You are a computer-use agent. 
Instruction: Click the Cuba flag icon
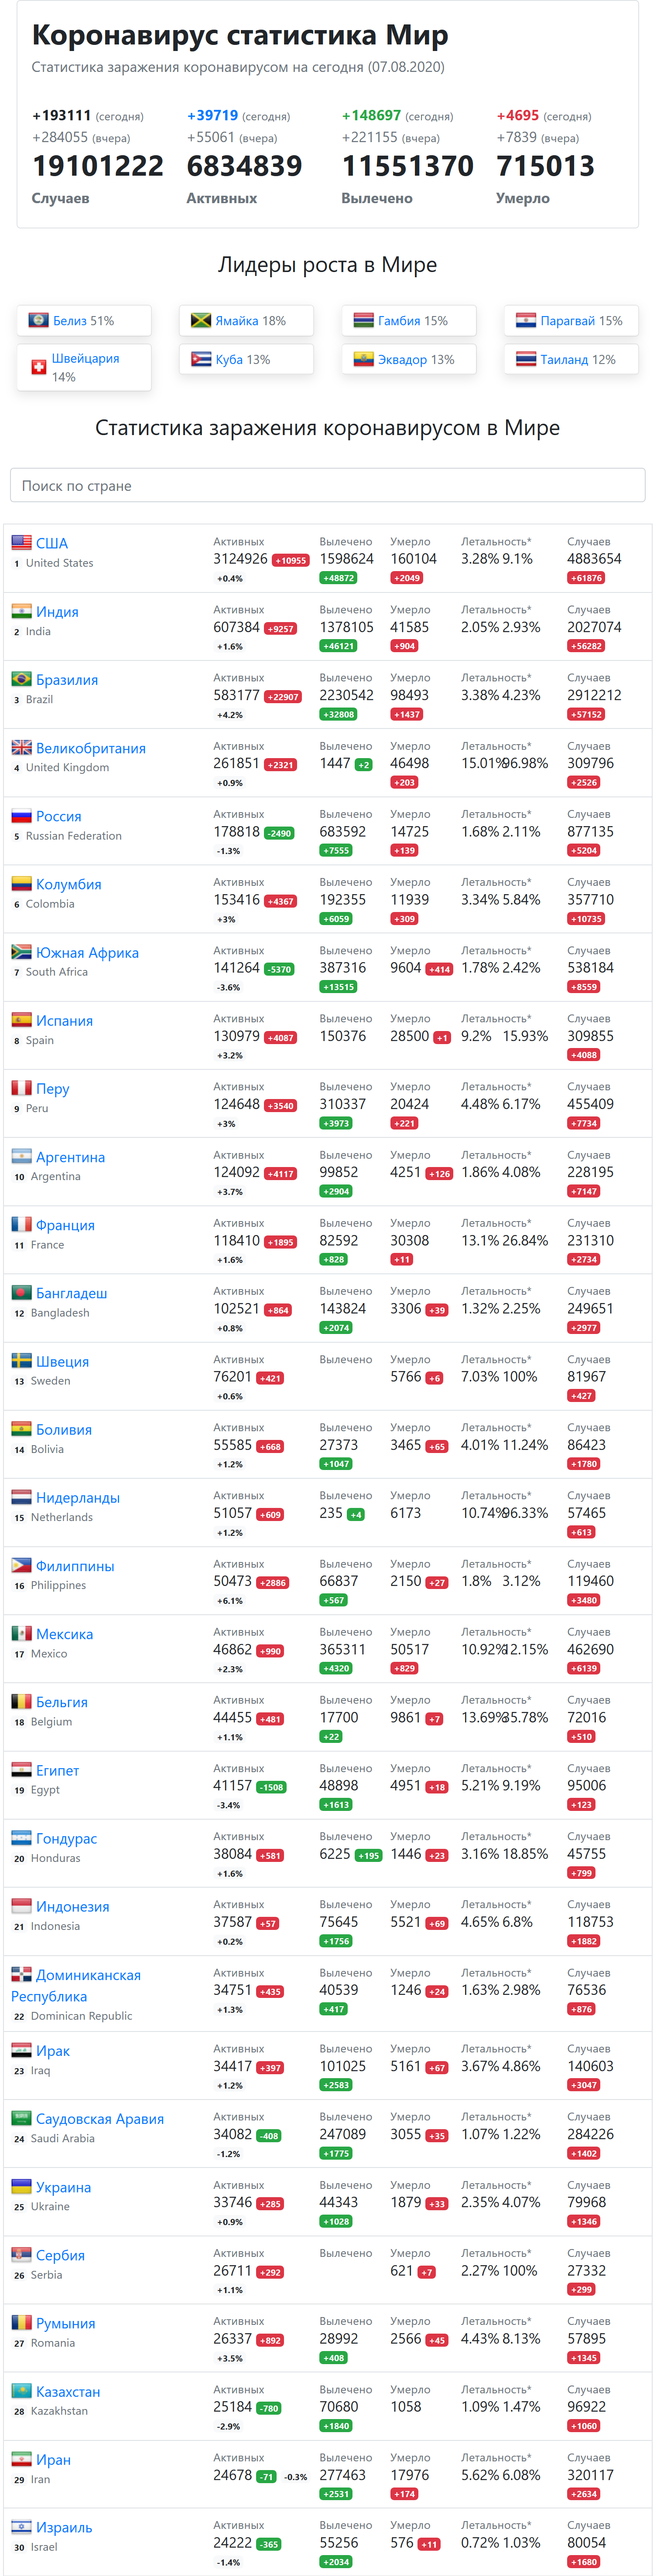point(201,358)
